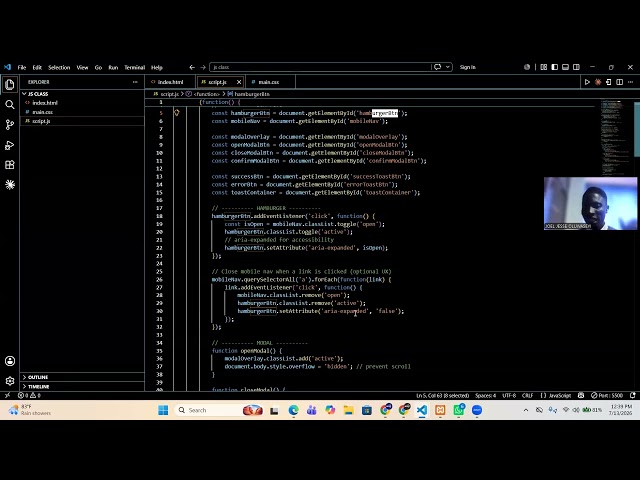The width and height of the screenshot is (640, 480).
Task: Open Run and Debug view
Action: (x=10, y=145)
